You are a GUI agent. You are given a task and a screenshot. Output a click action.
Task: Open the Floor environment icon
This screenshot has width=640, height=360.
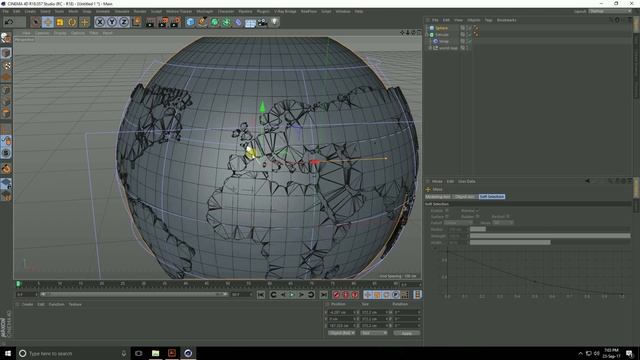point(250,22)
